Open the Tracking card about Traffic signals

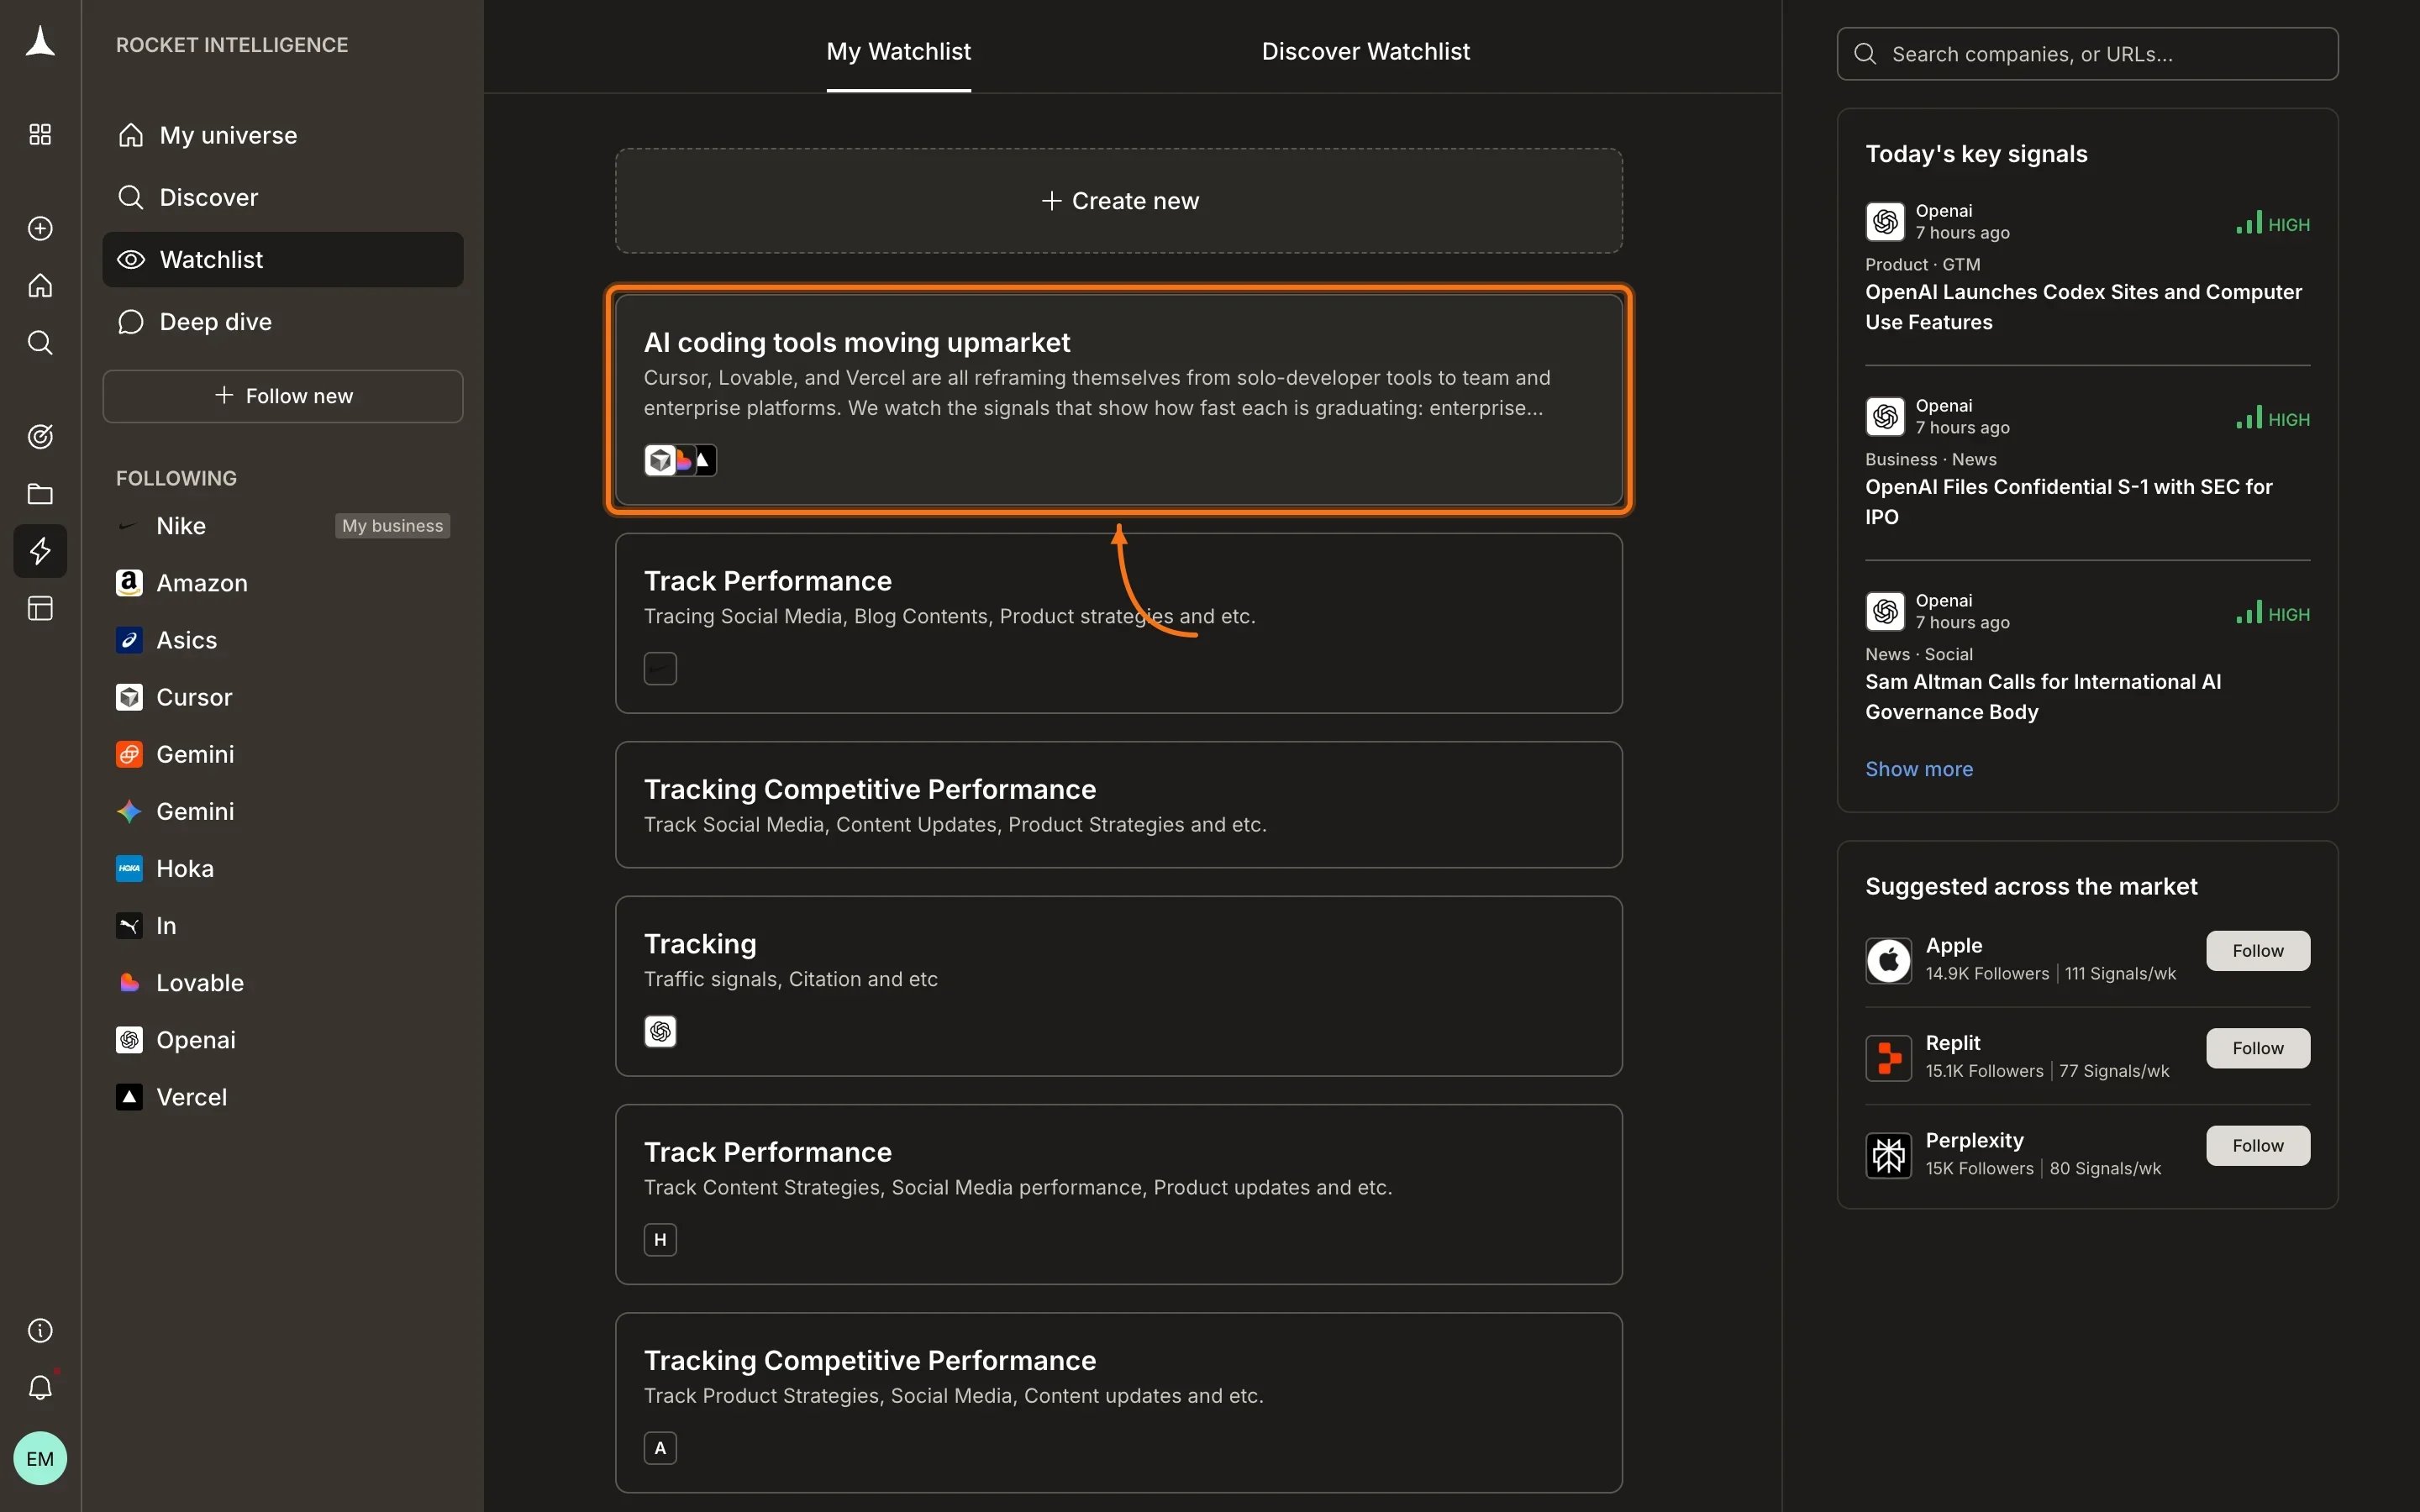(1118, 986)
